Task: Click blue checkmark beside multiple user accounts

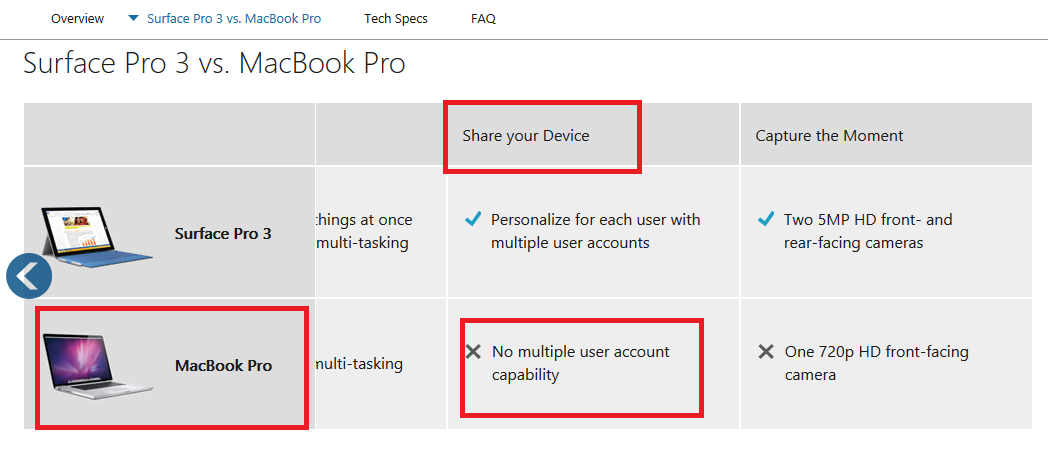Action: coord(473,219)
